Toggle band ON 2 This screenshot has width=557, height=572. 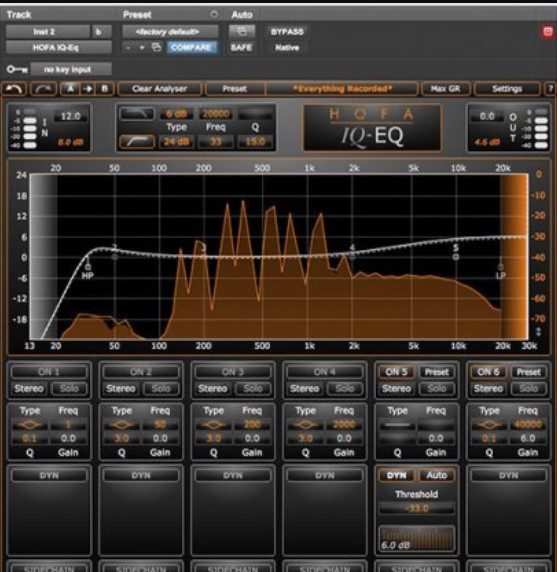[x=141, y=372]
